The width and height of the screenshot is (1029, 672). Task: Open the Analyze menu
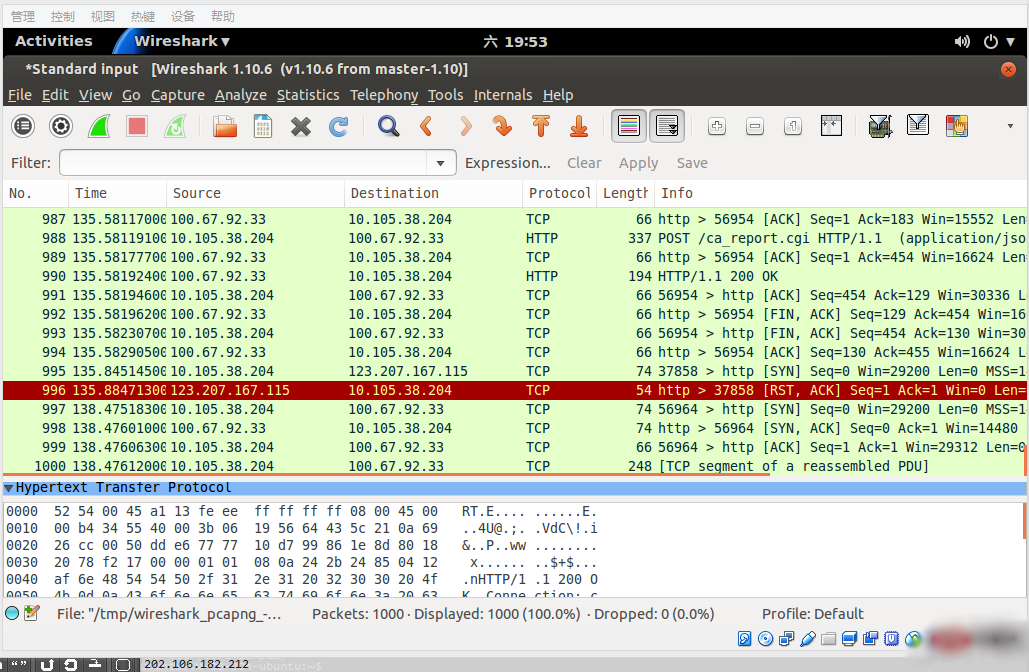click(x=240, y=95)
